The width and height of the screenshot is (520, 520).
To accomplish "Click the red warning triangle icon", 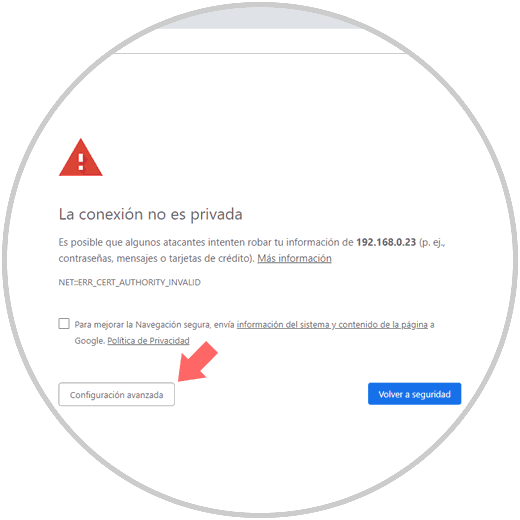I will tap(81, 158).
